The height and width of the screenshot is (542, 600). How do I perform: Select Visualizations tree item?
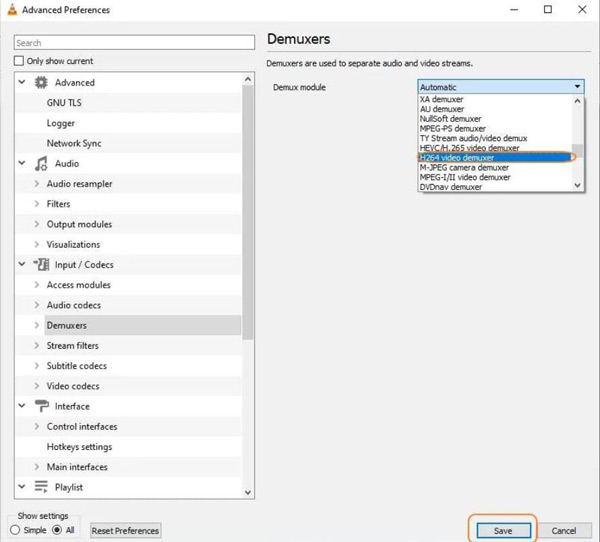coord(73,244)
